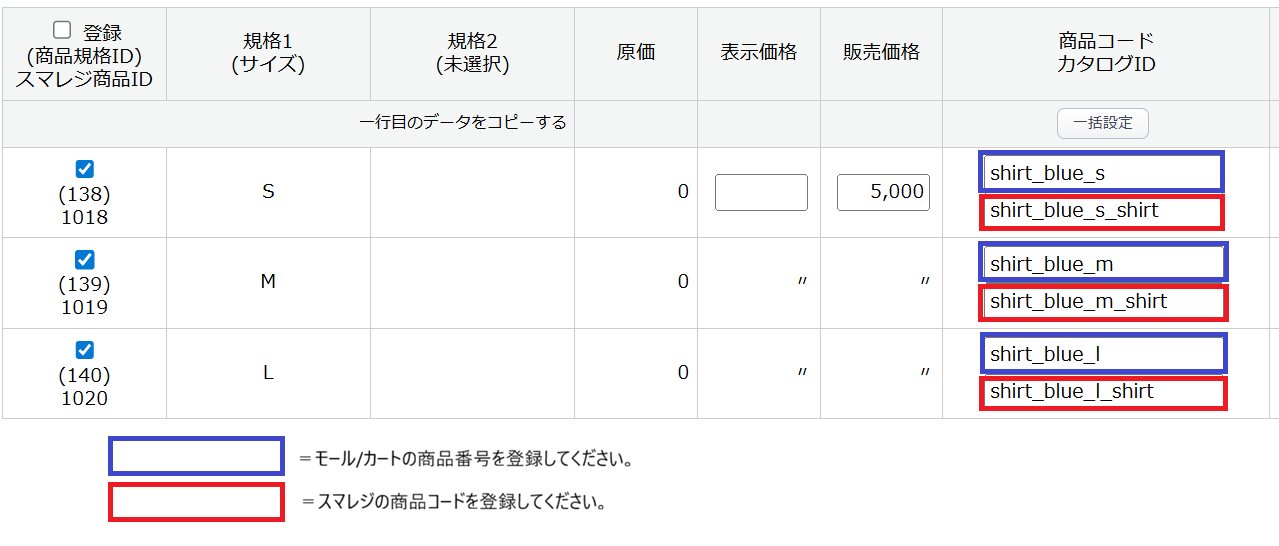The height and width of the screenshot is (546, 1279).
Task: Click the red legend box for スマレジ
Action: click(196, 502)
